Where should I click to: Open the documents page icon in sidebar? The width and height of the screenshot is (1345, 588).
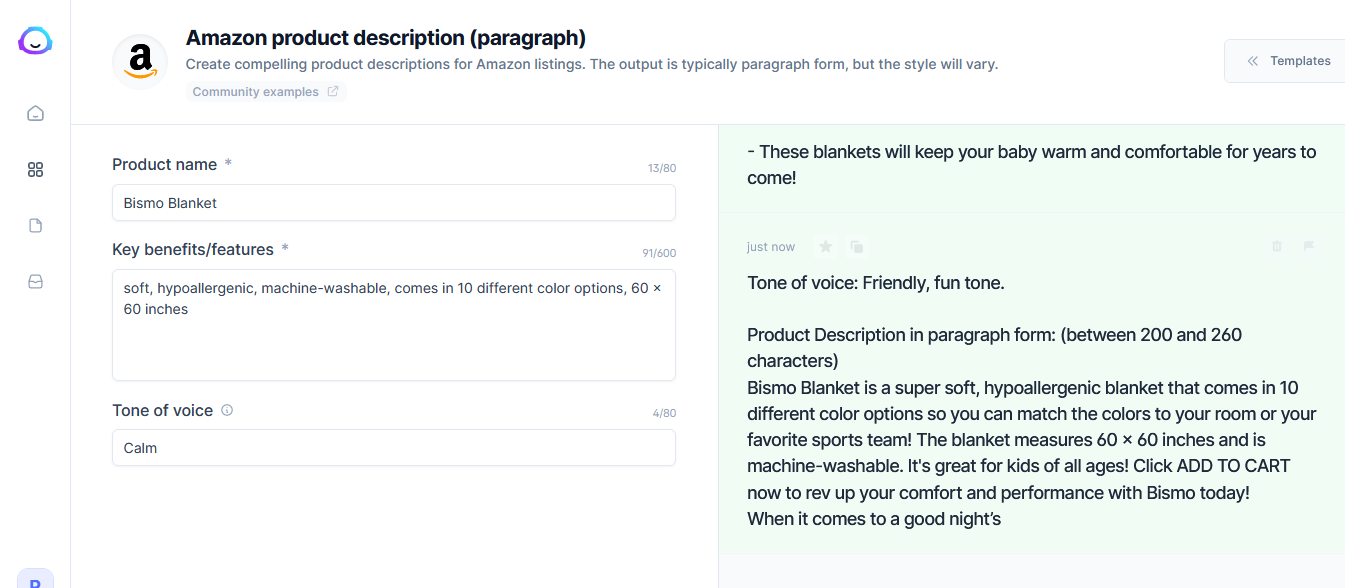click(35, 226)
